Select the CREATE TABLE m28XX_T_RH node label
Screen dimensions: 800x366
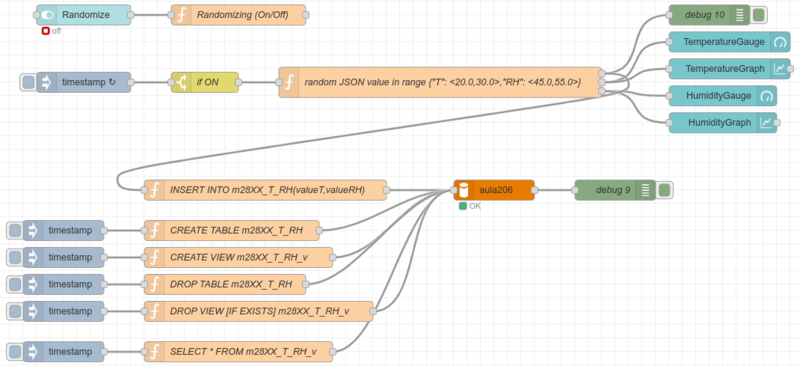coord(236,231)
